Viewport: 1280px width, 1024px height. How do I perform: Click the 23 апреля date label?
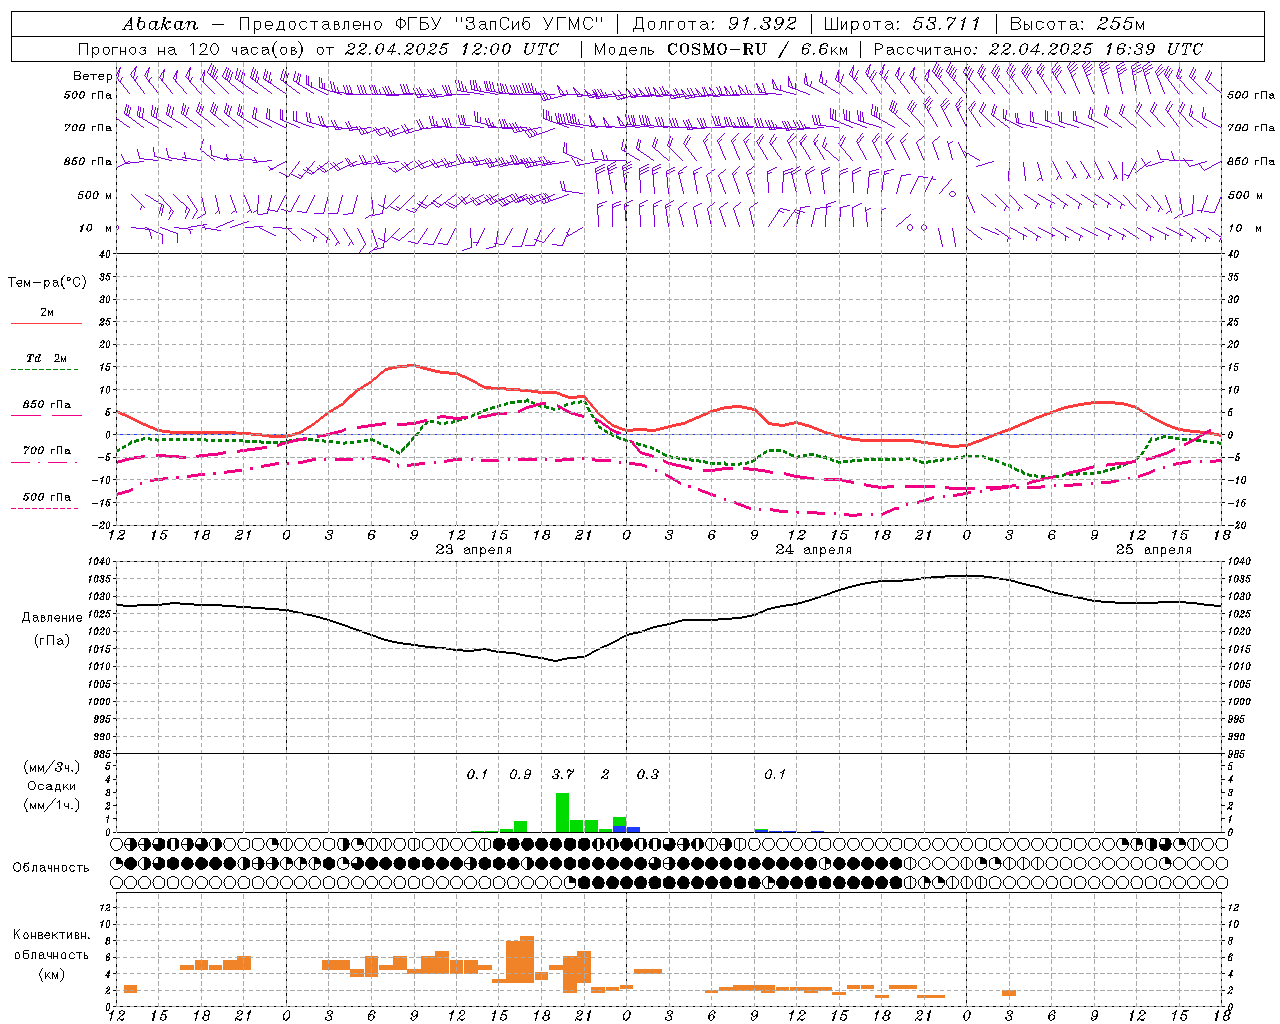(473, 550)
